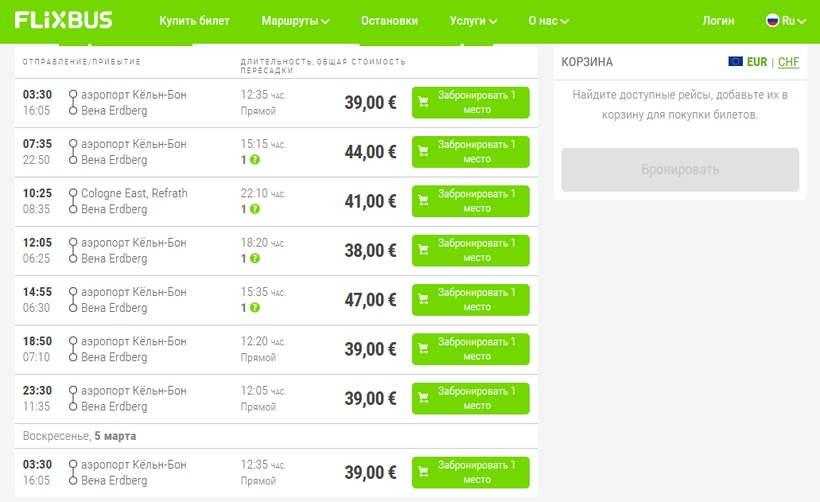This screenshot has height=502, width=820.
Task: Open the Услуги dropdown menu
Action: (x=473, y=21)
